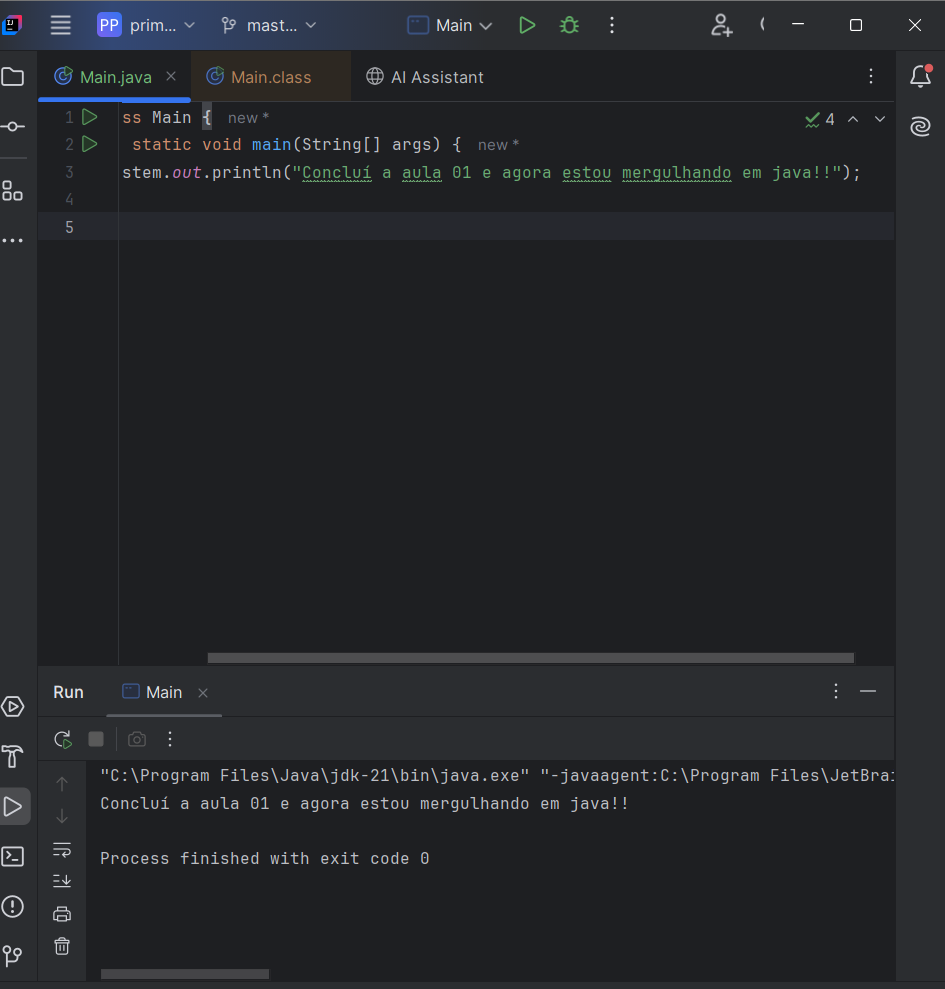Rerun Main in the Run toolbar
Screen dimensions: 945x989
tap(63, 739)
